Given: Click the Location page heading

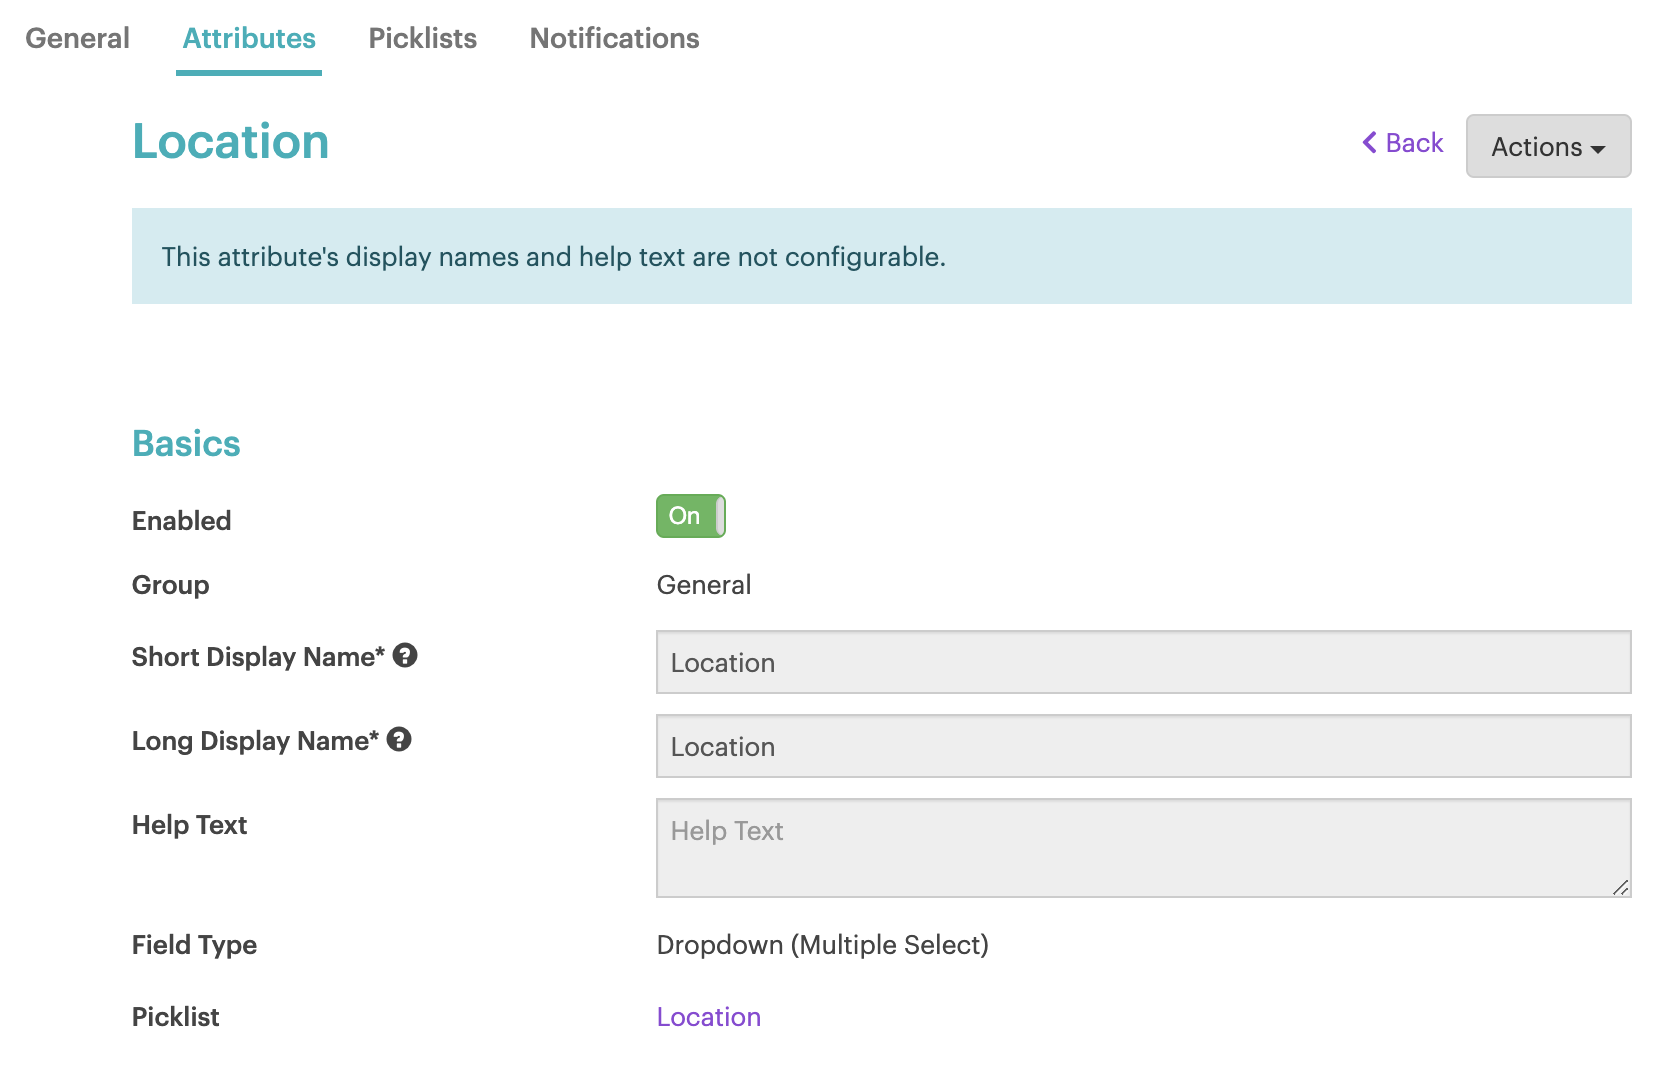Looking at the screenshot, I should click(x=231, y=141).
